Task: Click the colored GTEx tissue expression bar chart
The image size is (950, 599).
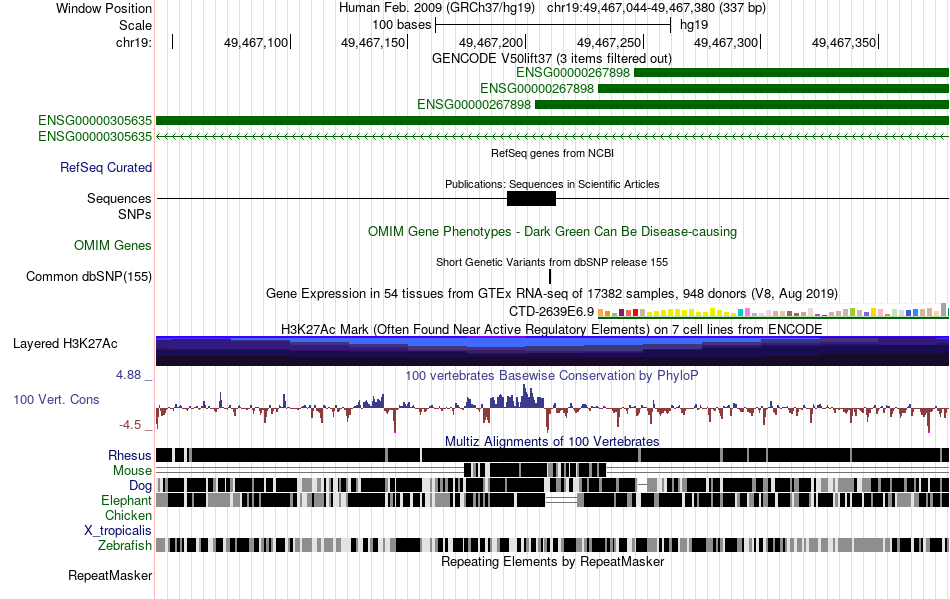Action: tap(773, 311)
